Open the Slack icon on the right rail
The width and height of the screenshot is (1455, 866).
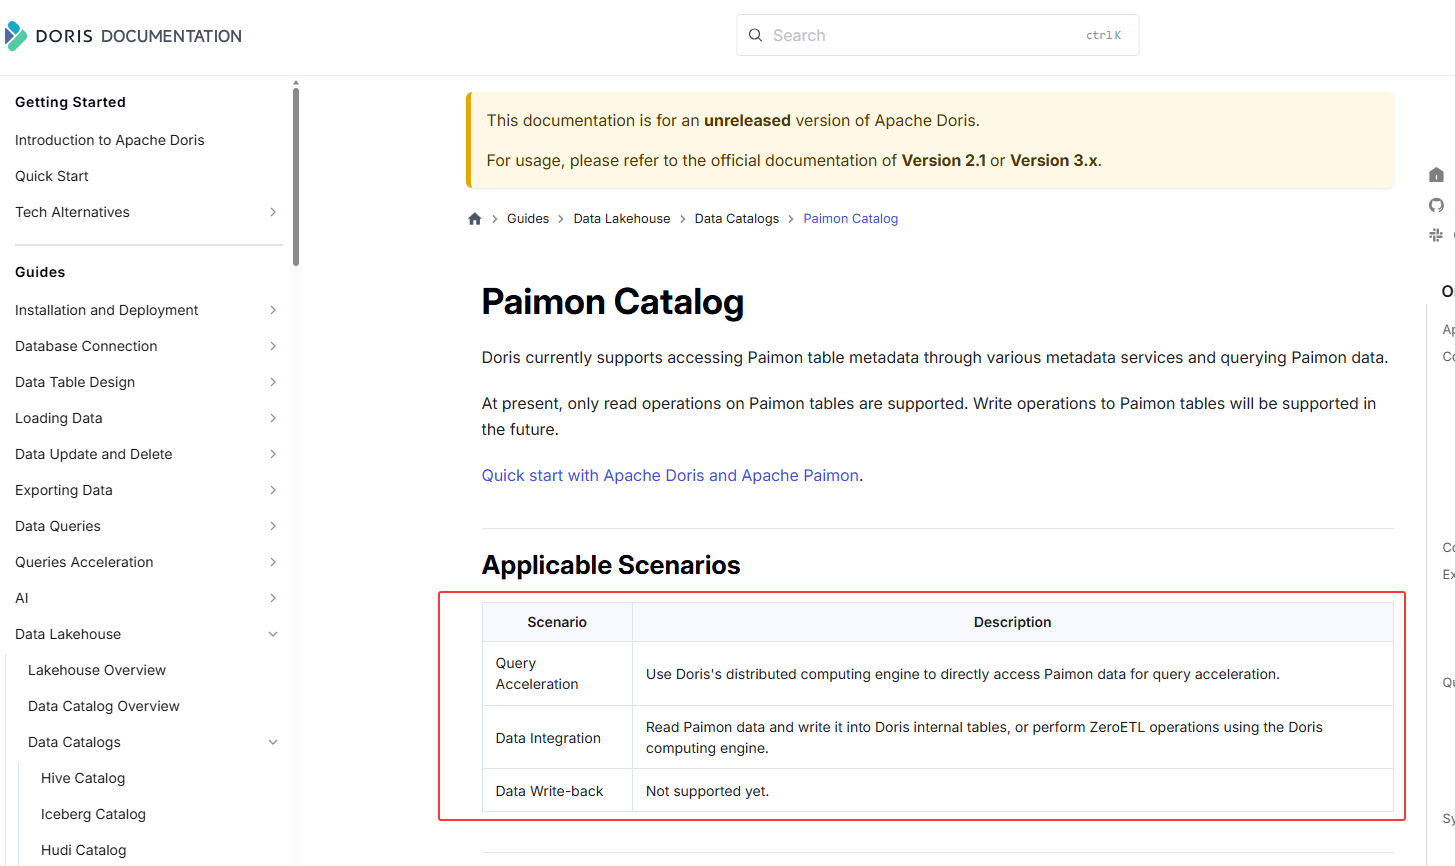(x=1436, y=235)
